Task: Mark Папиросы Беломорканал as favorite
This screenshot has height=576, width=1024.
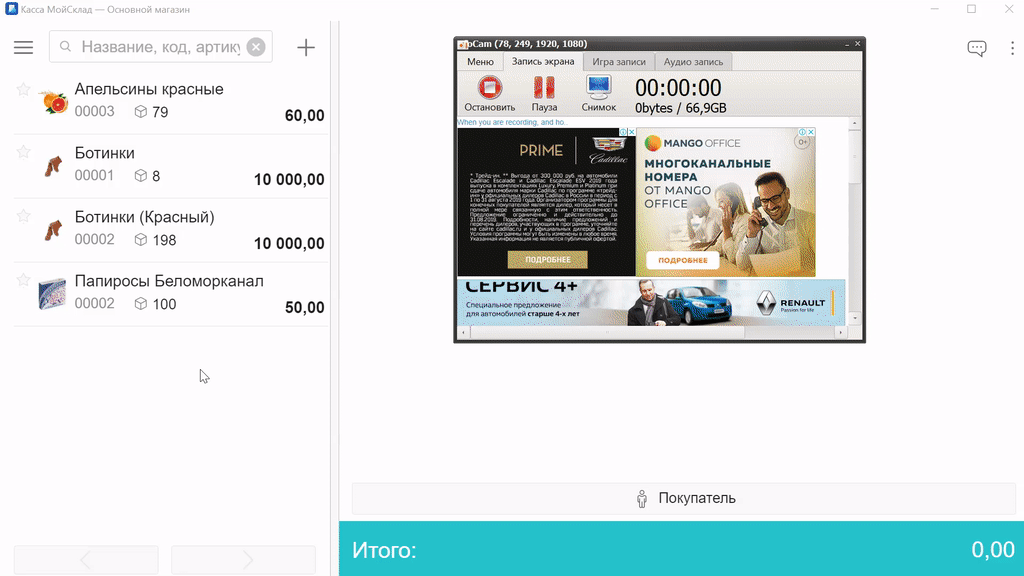Action: click(24, 281)
